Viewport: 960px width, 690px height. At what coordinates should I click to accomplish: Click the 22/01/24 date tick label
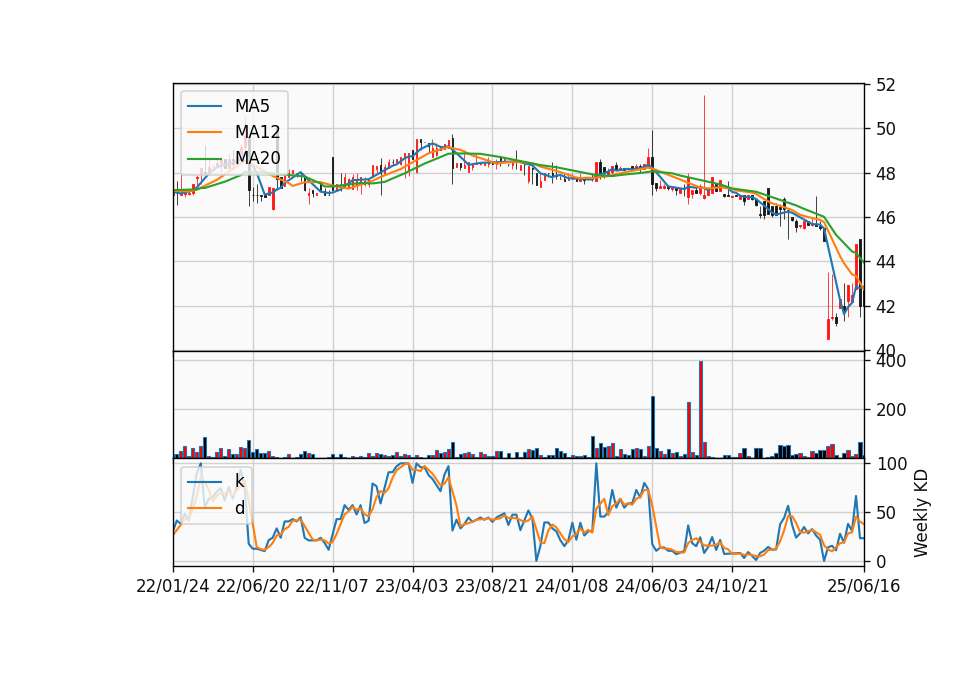[173, 586]
